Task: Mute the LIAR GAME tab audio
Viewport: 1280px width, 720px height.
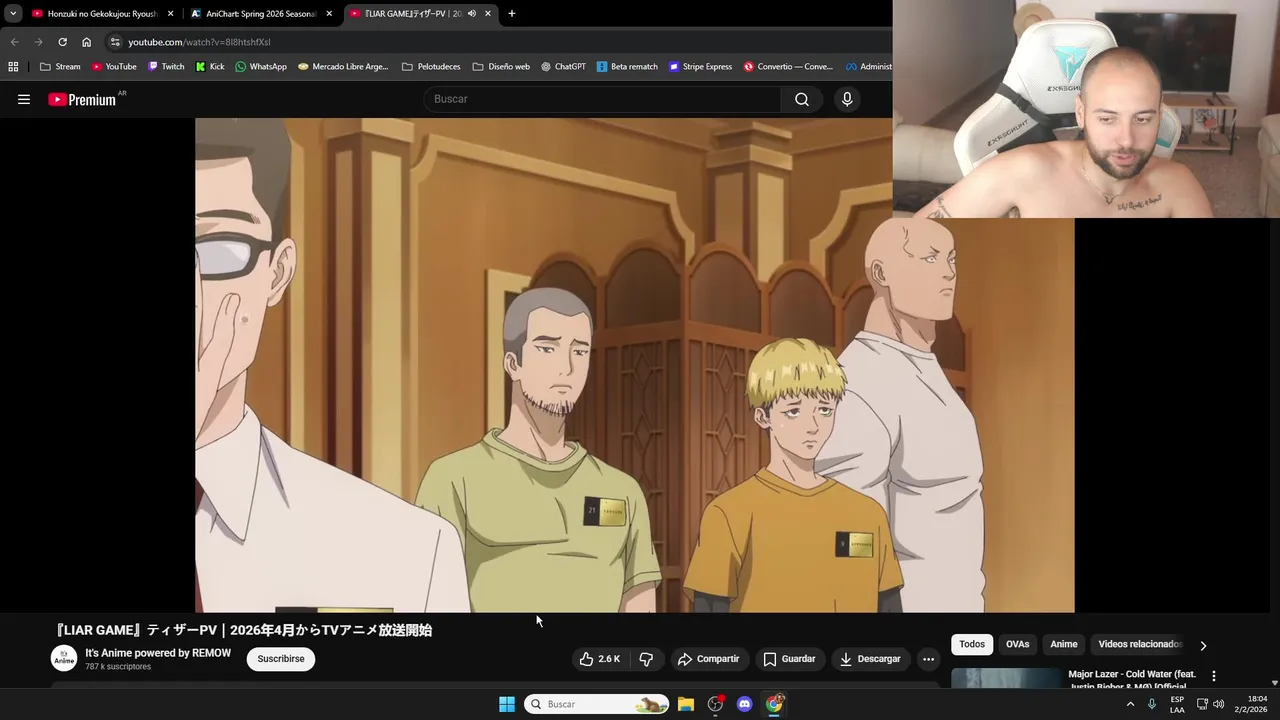Action: tap(472, 14)
